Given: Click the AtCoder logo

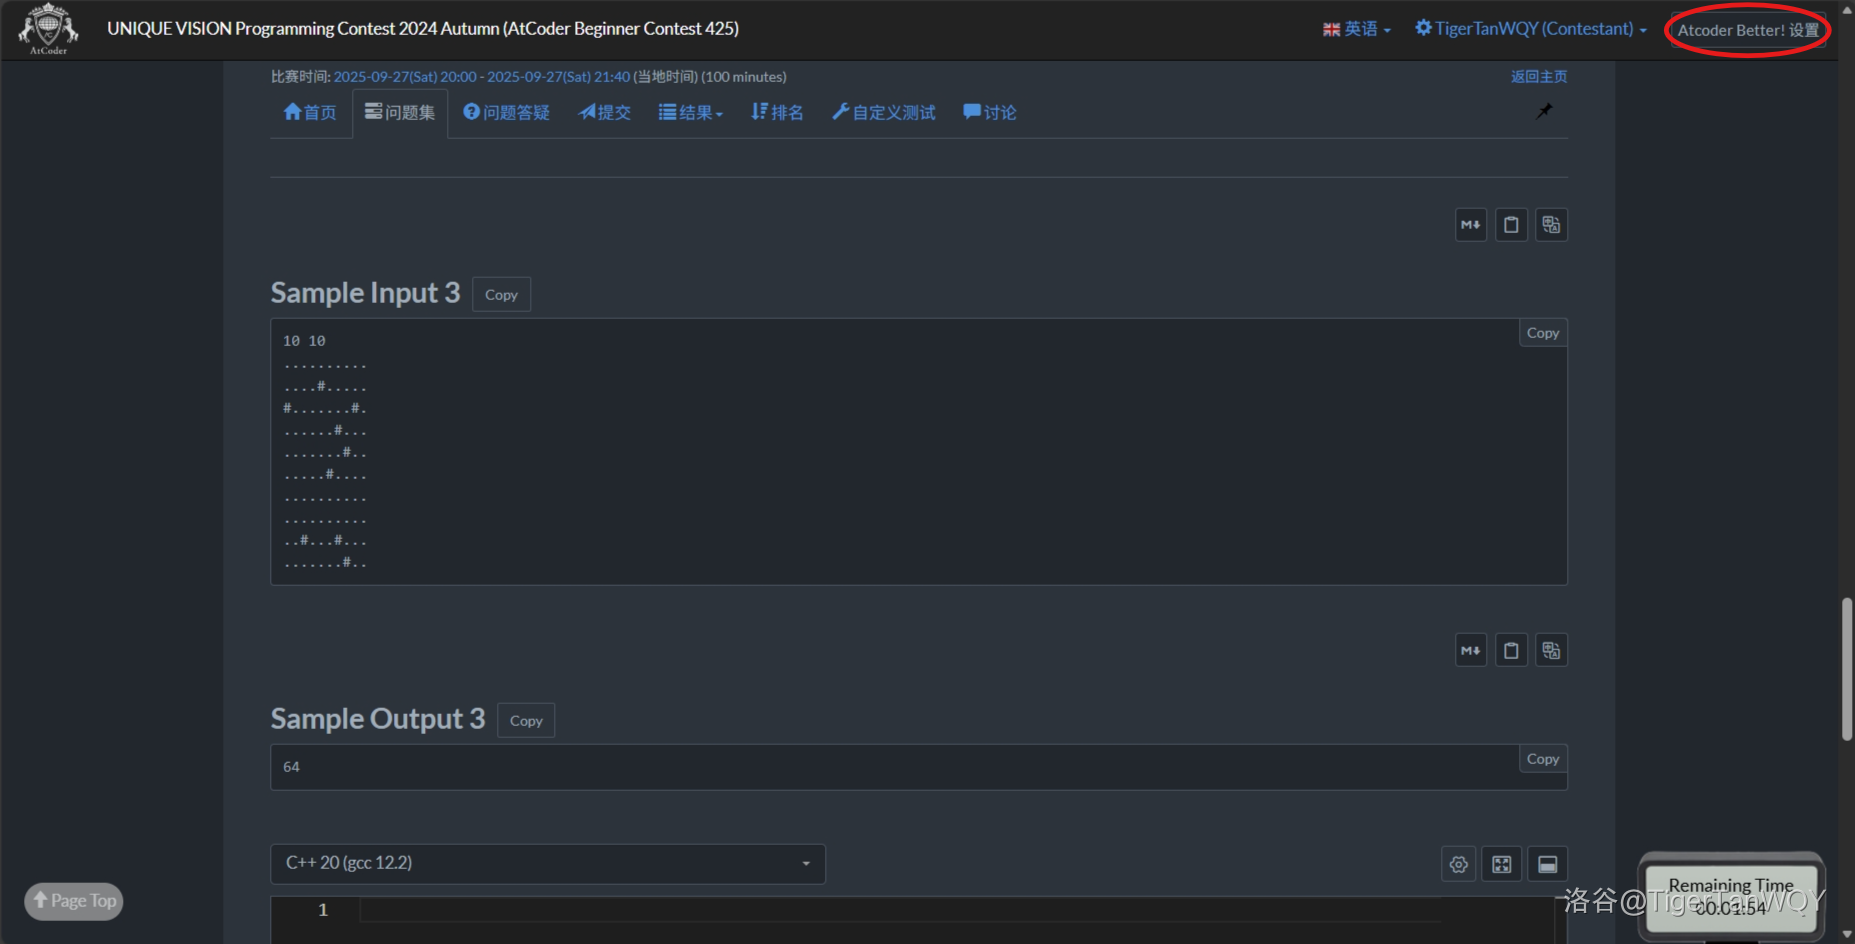Looking at the screenshot, I should point(47,29).
